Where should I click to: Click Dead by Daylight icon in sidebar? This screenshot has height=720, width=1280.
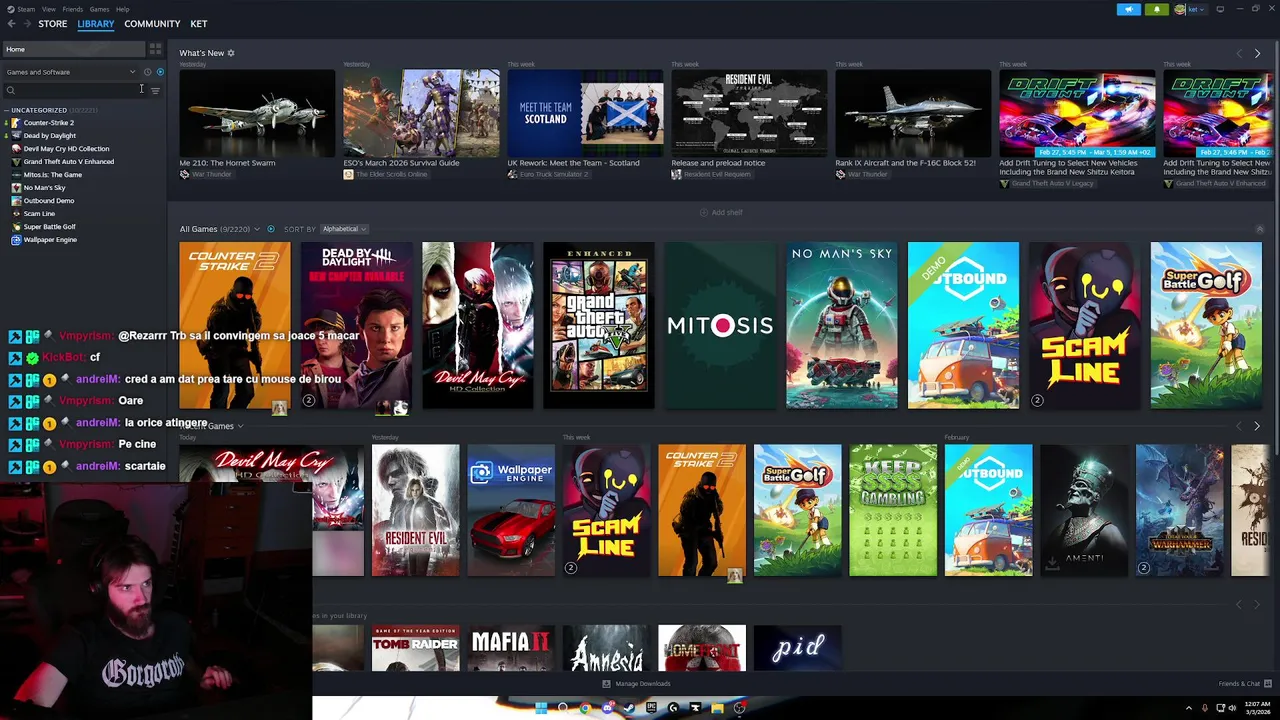pyautogui.click(x=16, y=136)
